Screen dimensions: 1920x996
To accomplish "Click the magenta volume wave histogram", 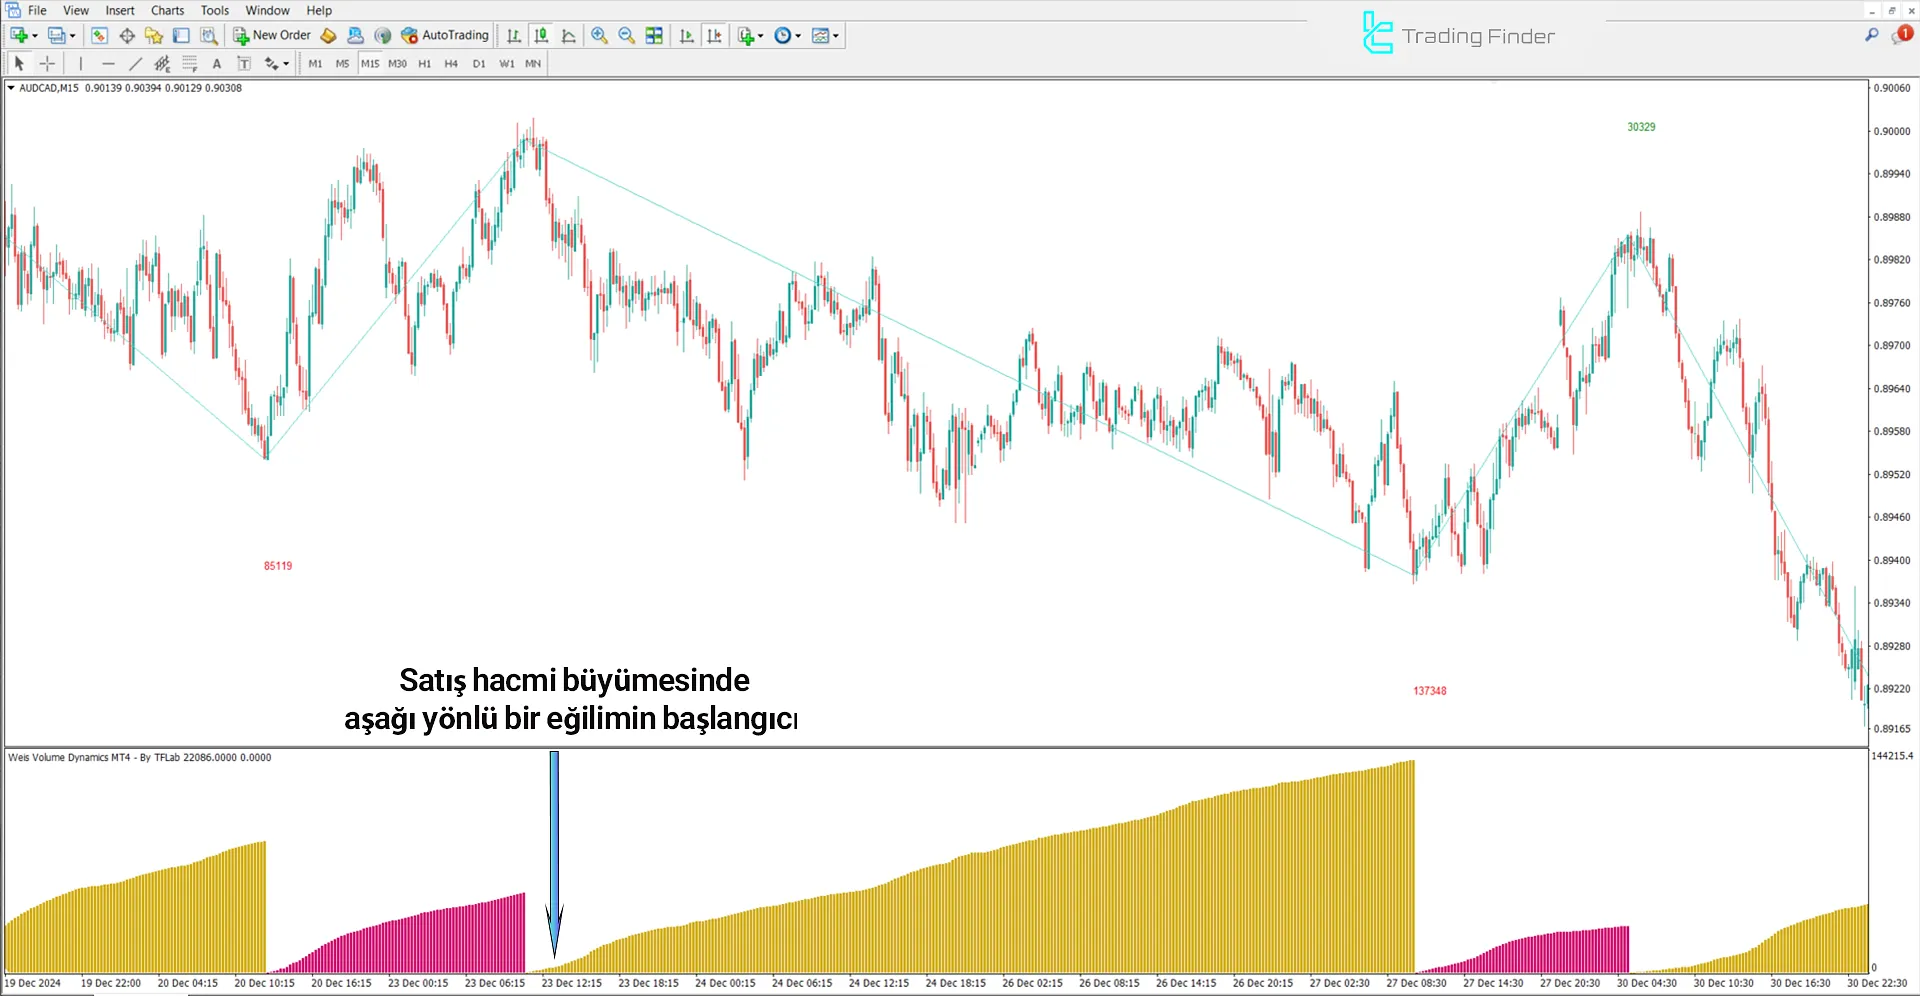I will tap(420, 940).
